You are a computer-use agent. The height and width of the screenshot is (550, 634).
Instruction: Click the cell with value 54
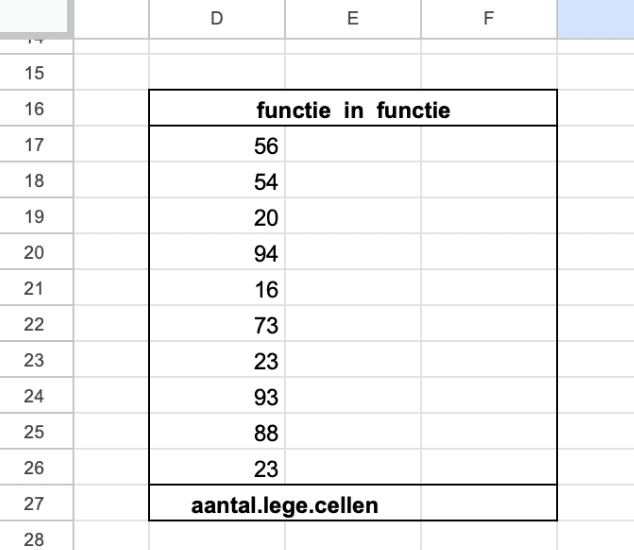point(217,181)
